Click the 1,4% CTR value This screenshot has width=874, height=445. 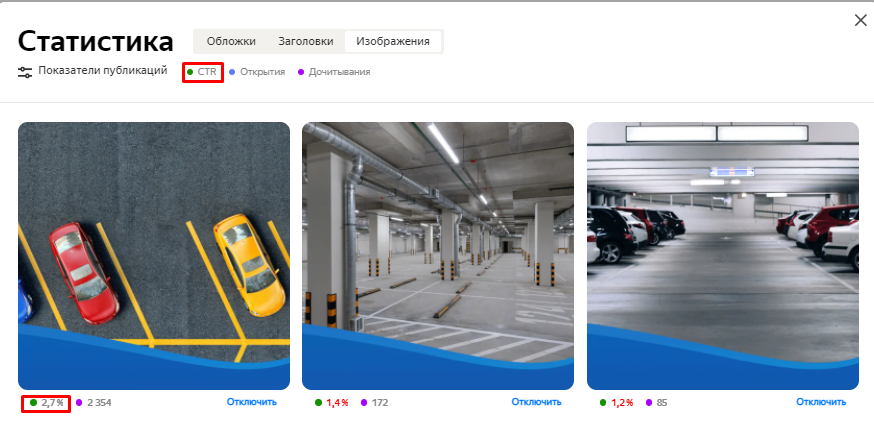pos(337,403)
